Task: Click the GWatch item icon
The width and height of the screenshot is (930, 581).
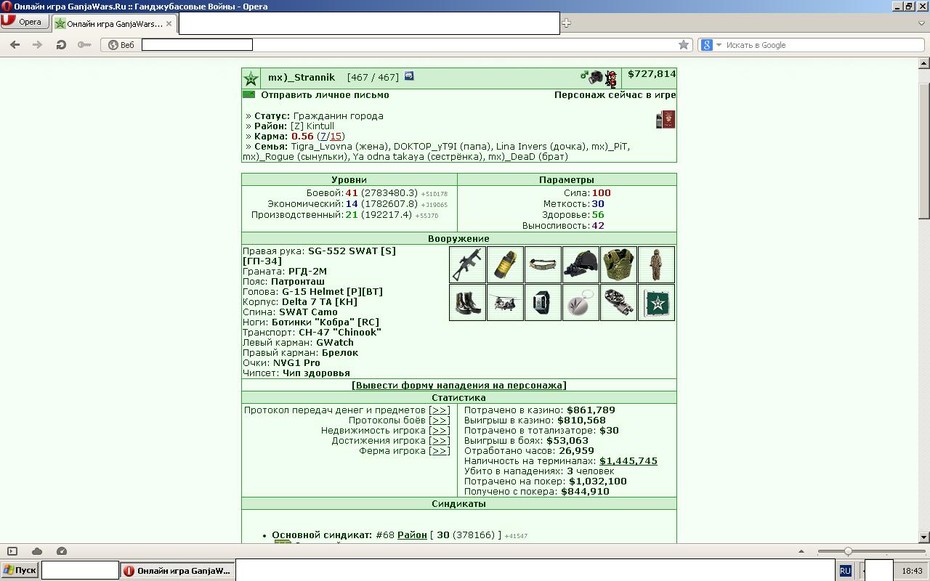Action: point(543,302)
